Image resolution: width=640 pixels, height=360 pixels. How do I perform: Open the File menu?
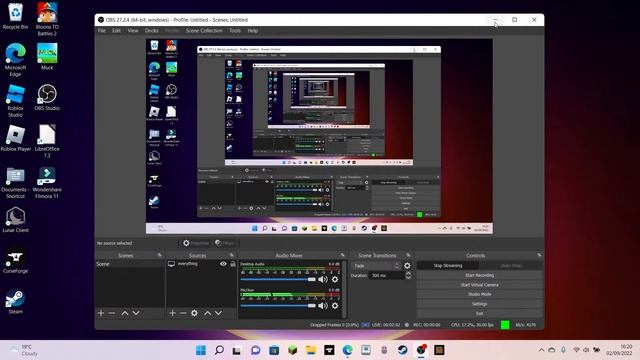102,31
